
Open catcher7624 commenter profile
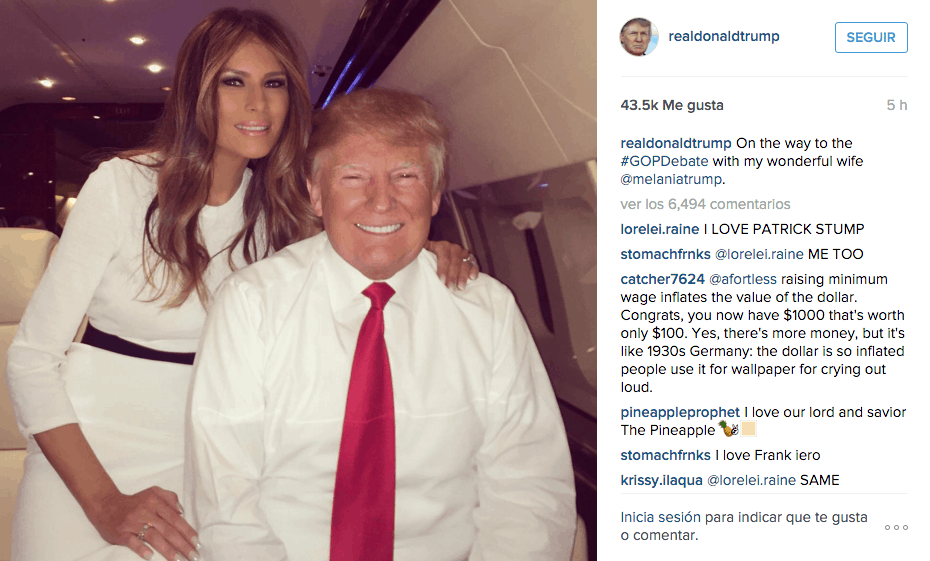[x=663, y=279]
